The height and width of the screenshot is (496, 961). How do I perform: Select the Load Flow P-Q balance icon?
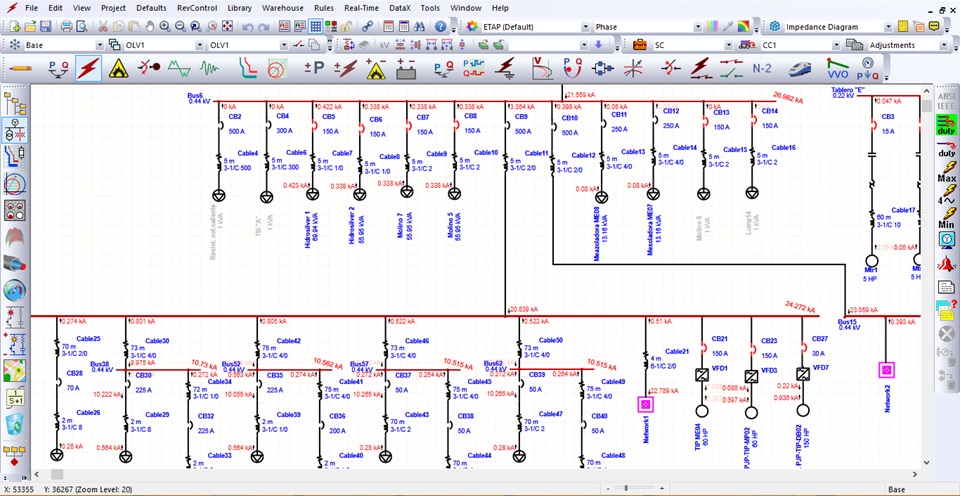(58, 68)
